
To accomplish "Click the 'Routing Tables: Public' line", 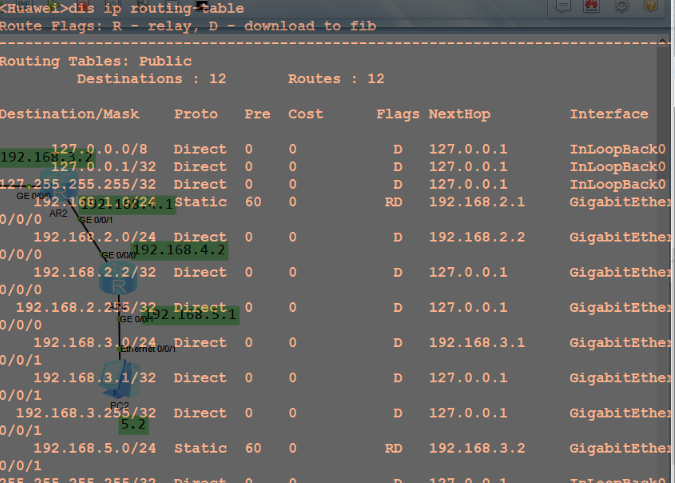I will pos(96,62).
